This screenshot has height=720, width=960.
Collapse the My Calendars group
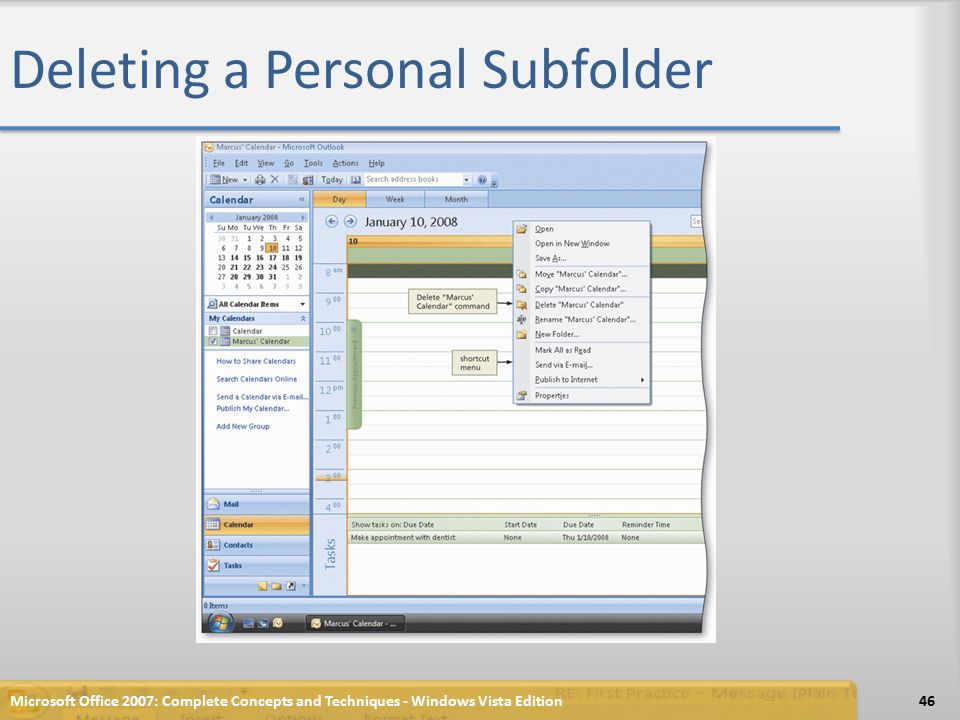(x=302, y=318)
